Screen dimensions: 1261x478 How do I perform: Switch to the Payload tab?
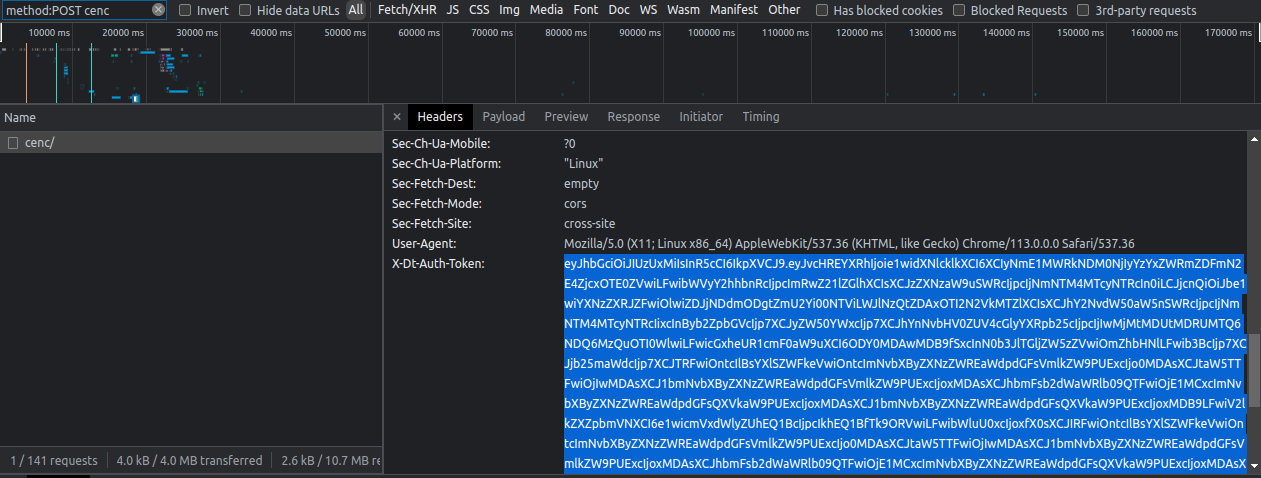pyautogui.click(x=504, y=117)
